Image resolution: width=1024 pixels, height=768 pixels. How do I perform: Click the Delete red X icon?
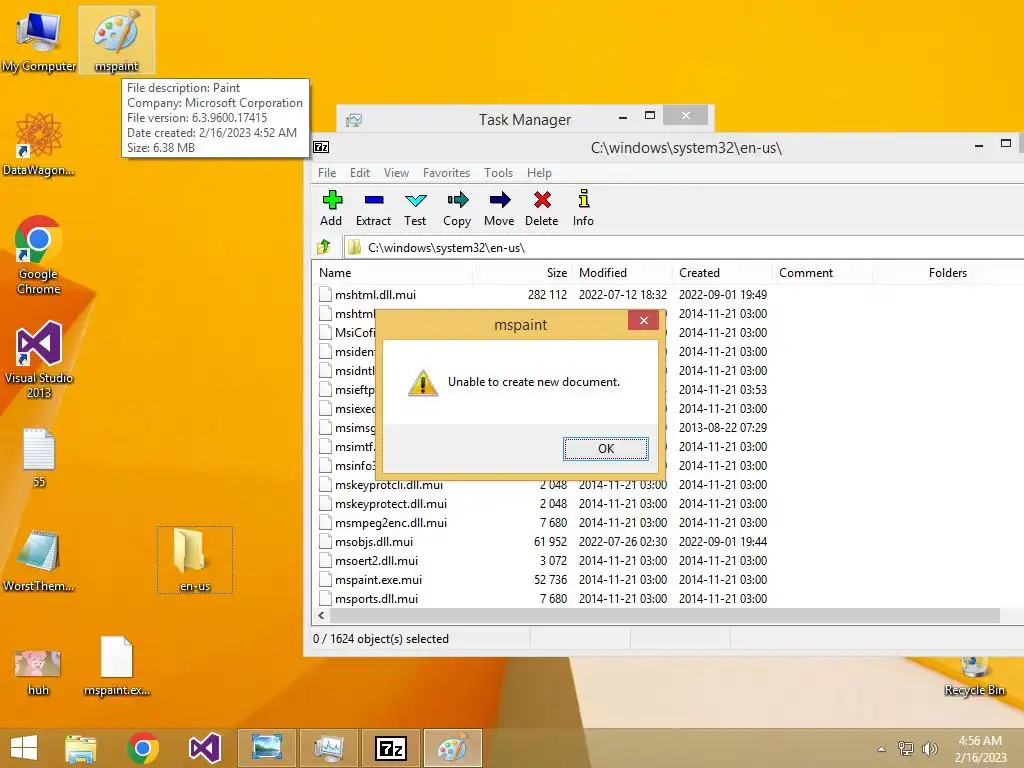point(542,200)
